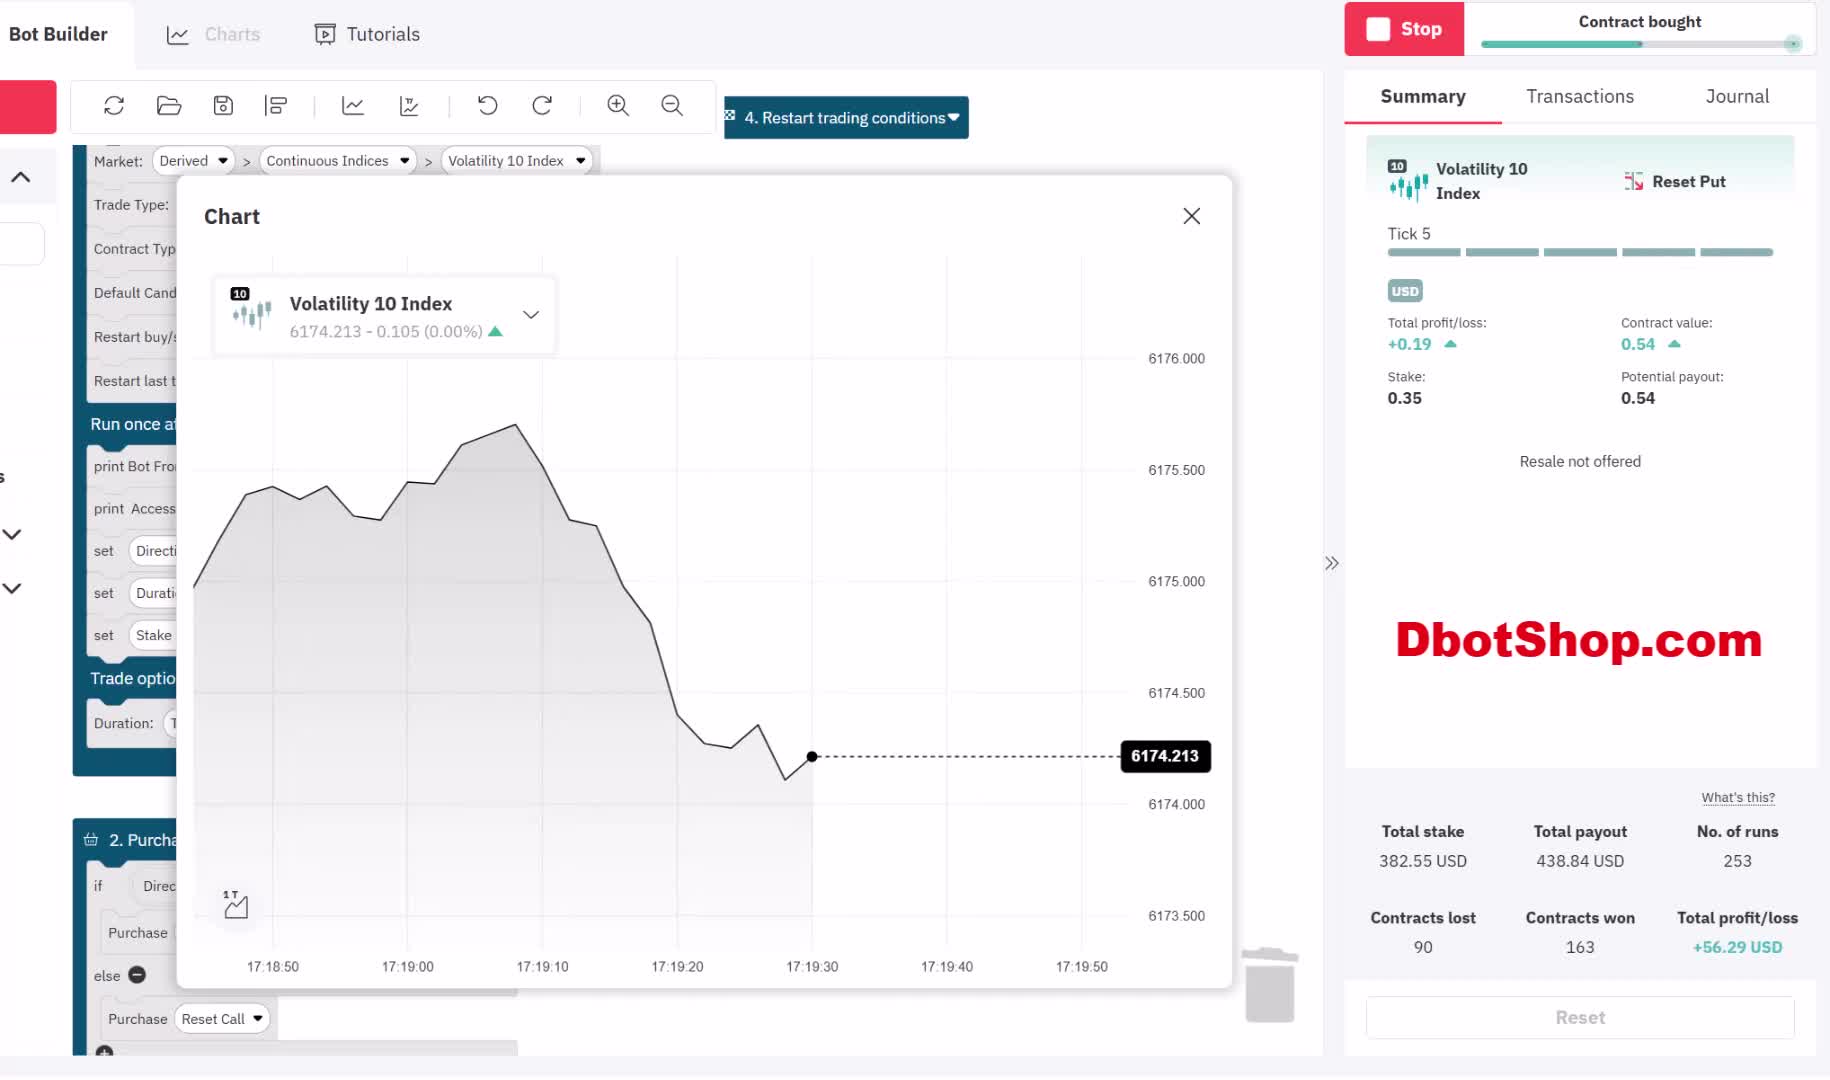The height and width of the screenshot is (1080, 1830).
Task: Close the Chart popup window
Action: 1191,216
